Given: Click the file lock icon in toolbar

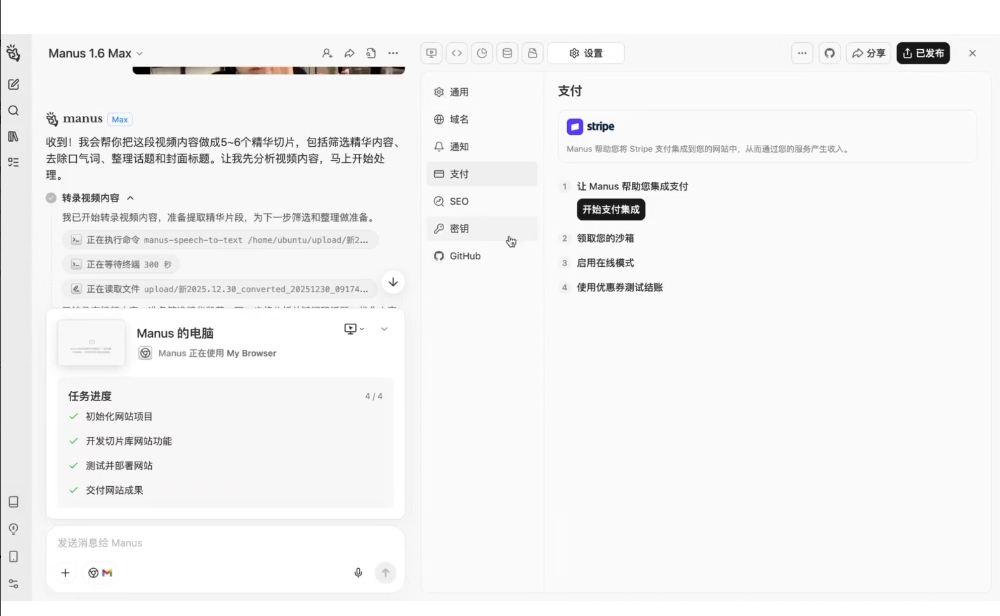Looking at the screenshot, I should pos(532,52).
